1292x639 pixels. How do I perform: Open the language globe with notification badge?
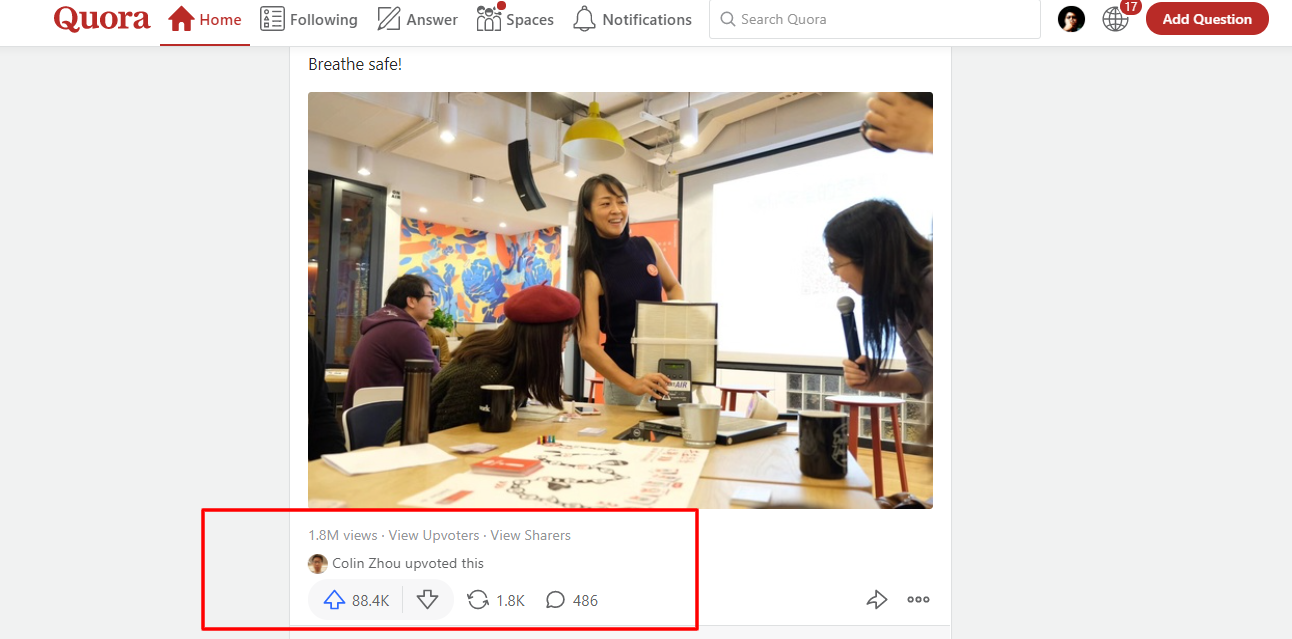(1115, 18)
